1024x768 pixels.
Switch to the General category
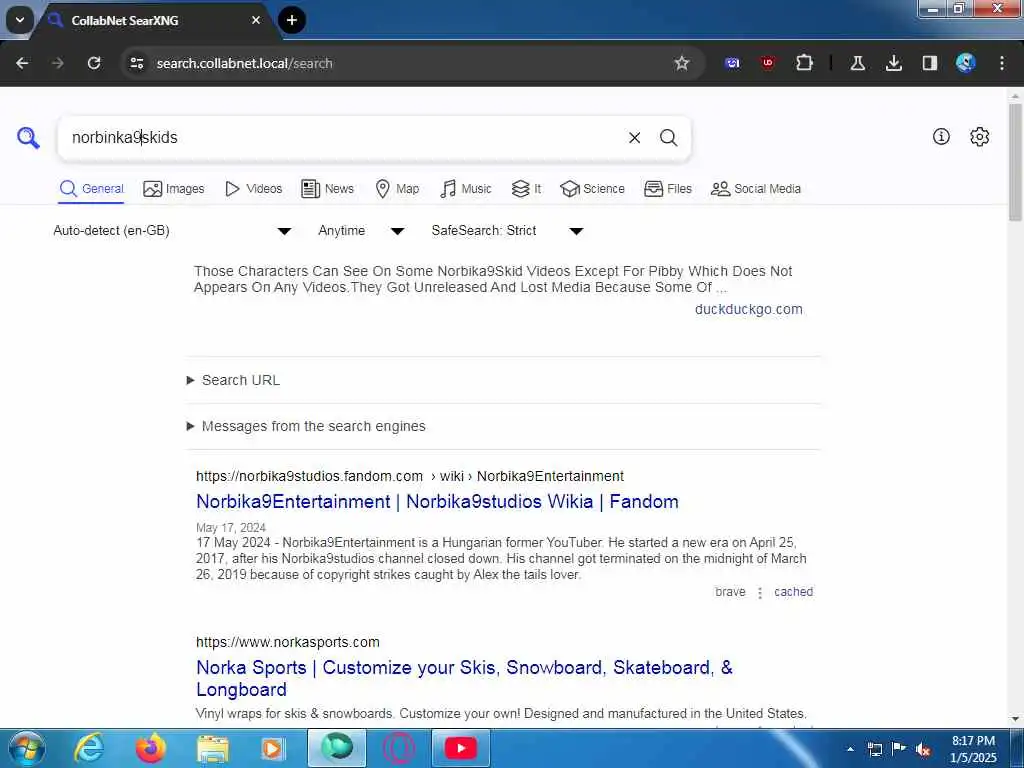point(91,189)
